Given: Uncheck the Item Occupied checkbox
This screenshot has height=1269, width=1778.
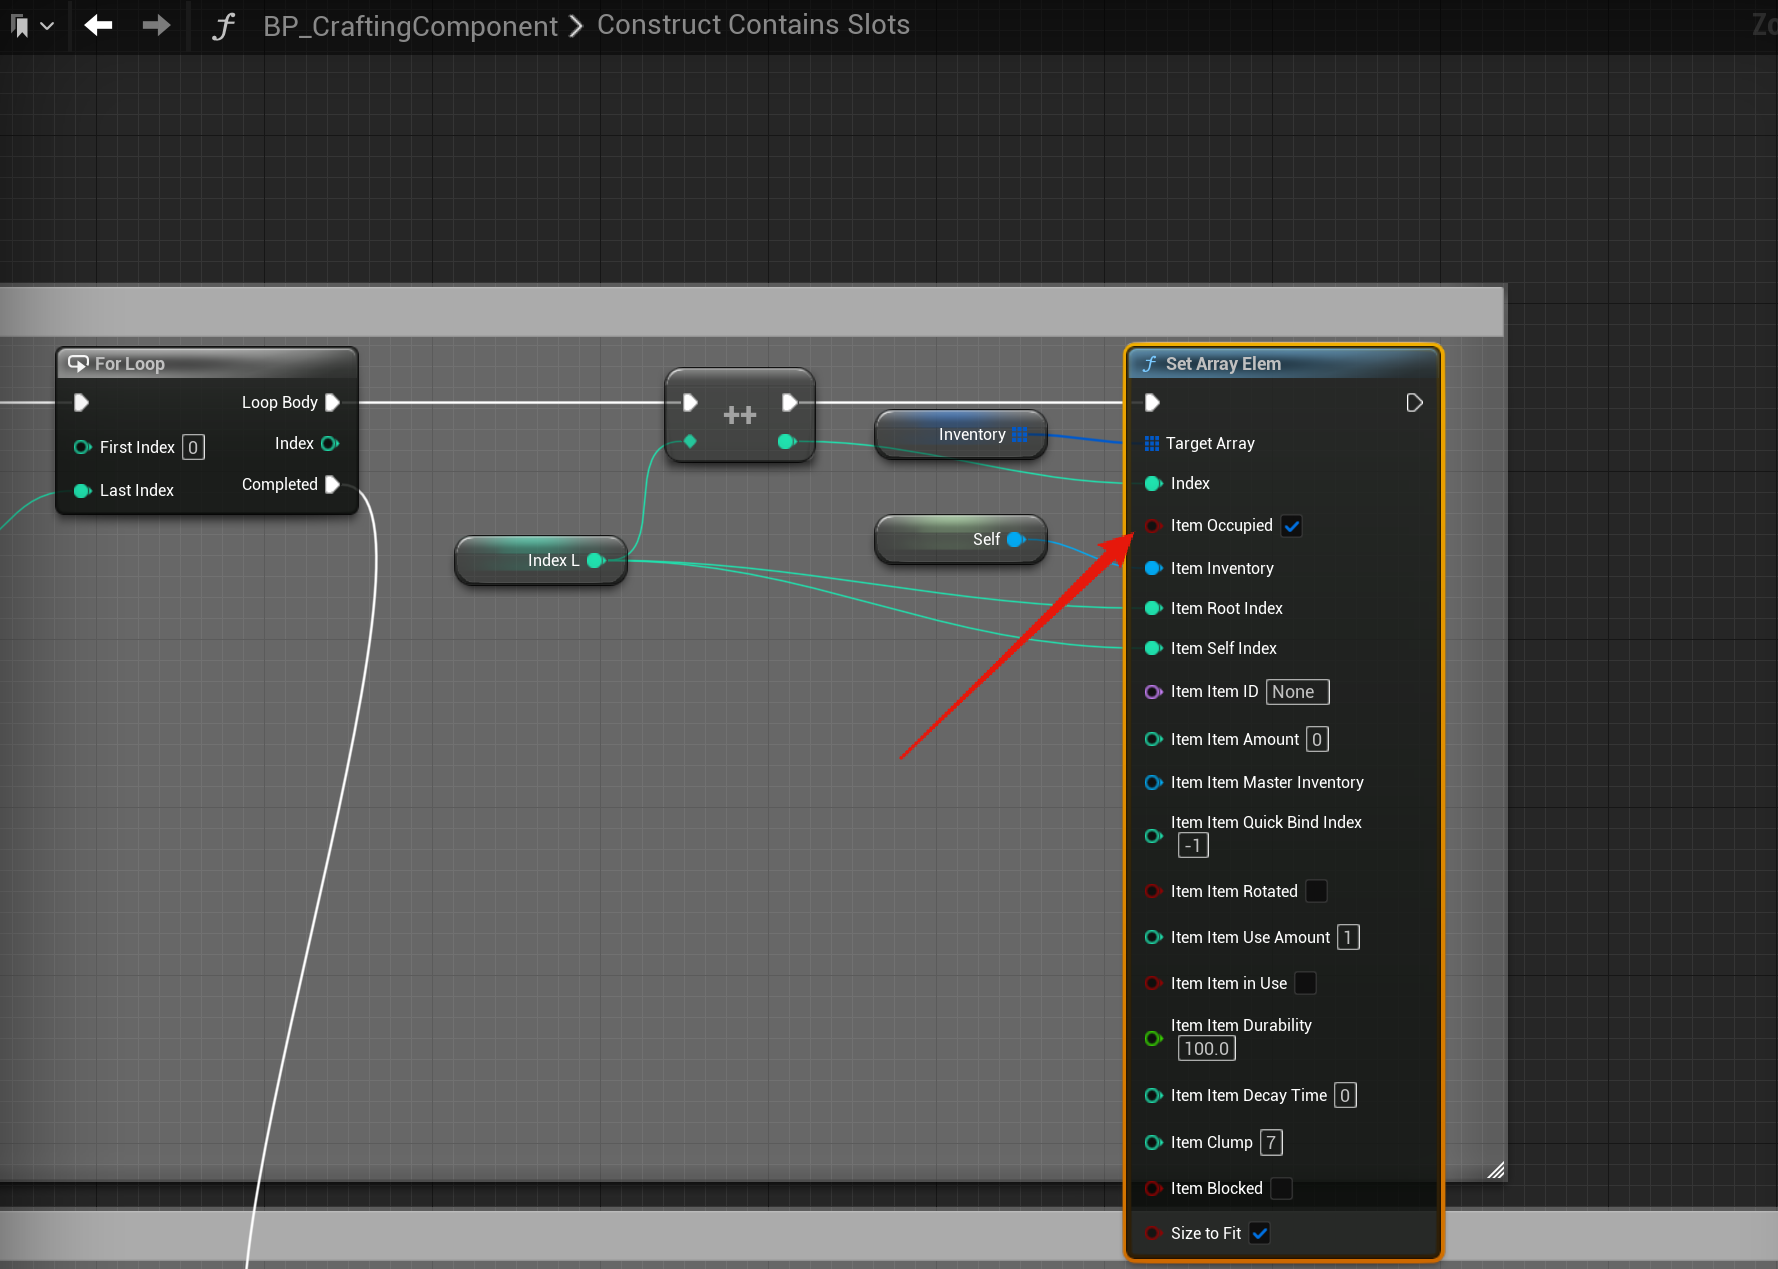Looking at the screenshot, I should click(1291, 525).
